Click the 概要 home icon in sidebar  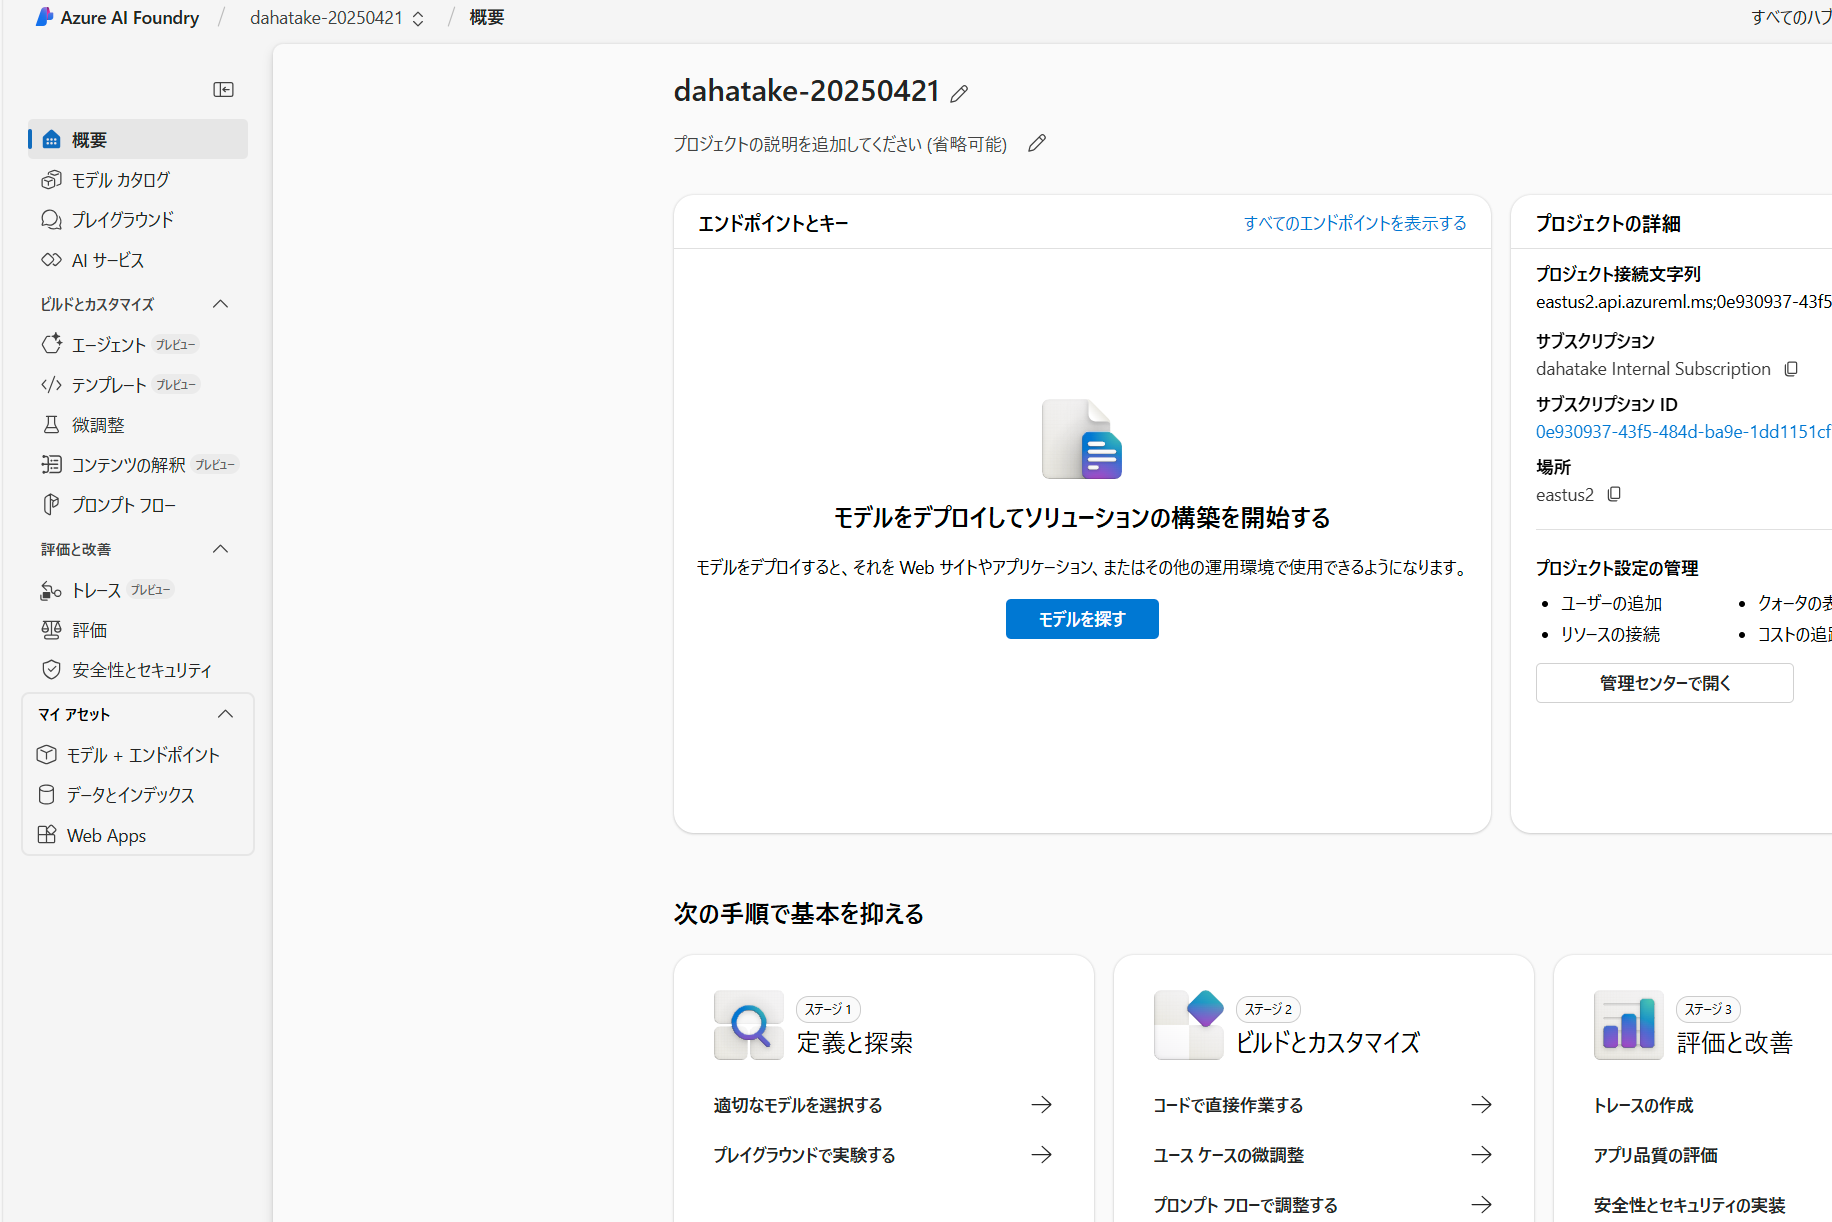[x=52, y=140]
